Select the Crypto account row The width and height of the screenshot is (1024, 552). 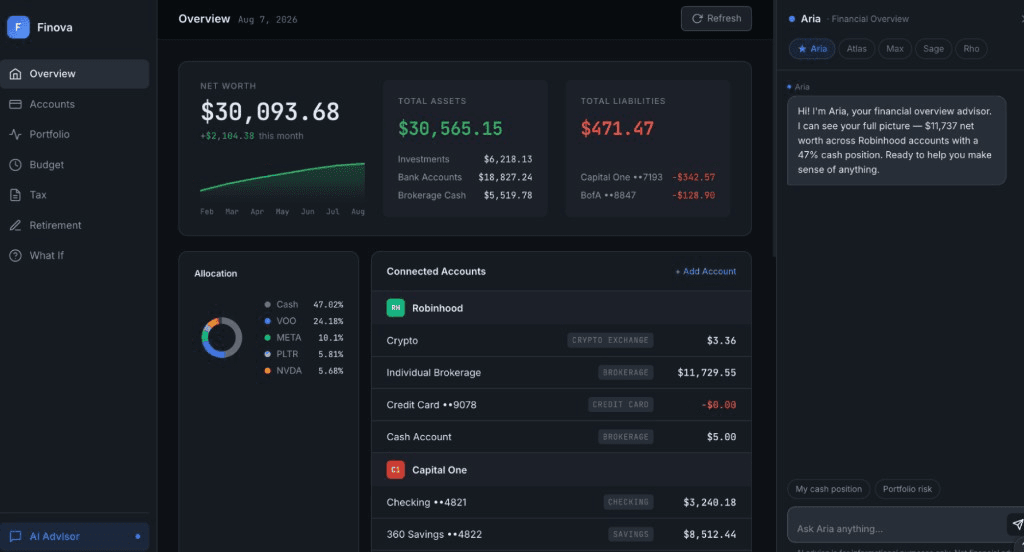pos(561,340)
